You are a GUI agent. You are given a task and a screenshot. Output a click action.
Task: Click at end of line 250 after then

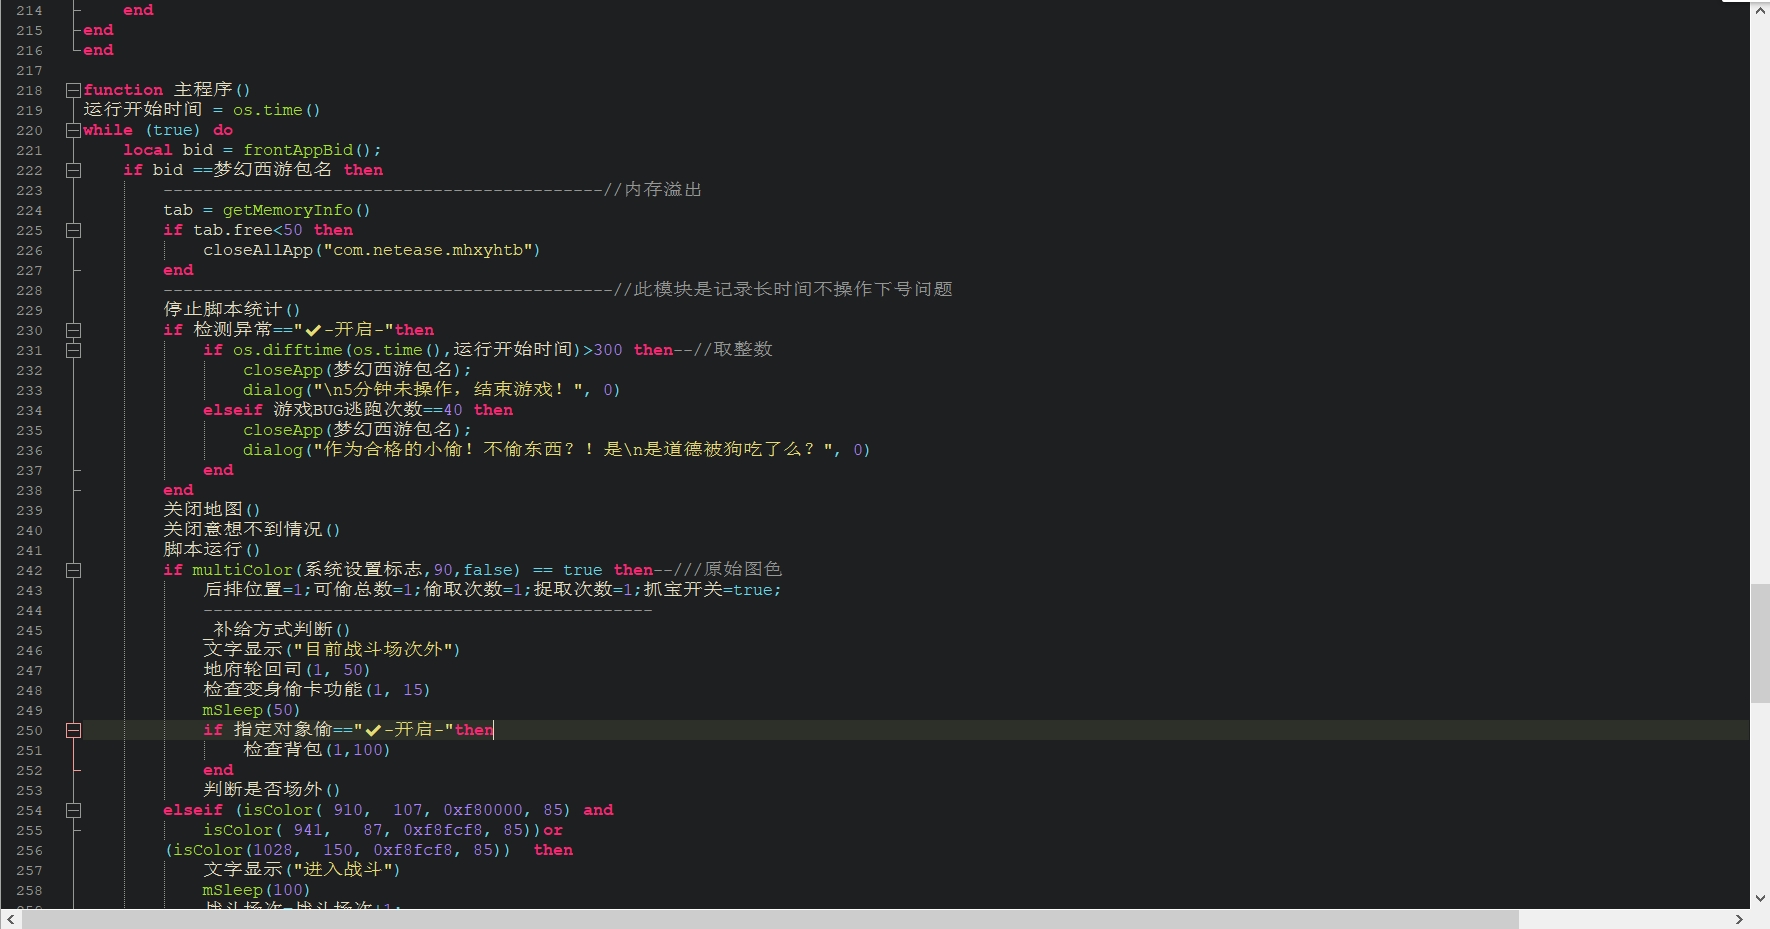pyautogui.click(x=494, y=730)
